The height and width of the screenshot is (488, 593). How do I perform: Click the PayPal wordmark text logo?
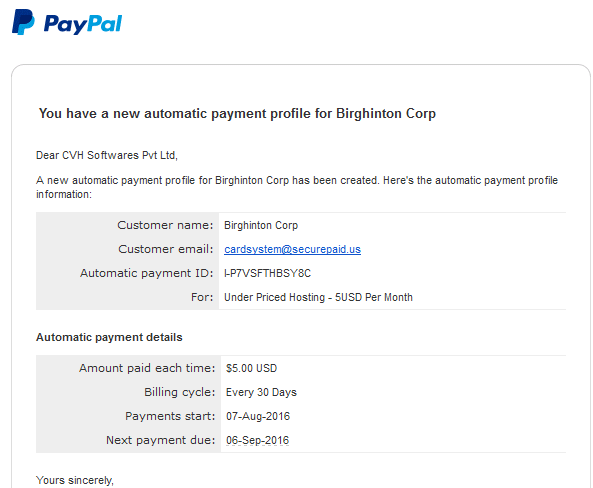coord(83,24)
